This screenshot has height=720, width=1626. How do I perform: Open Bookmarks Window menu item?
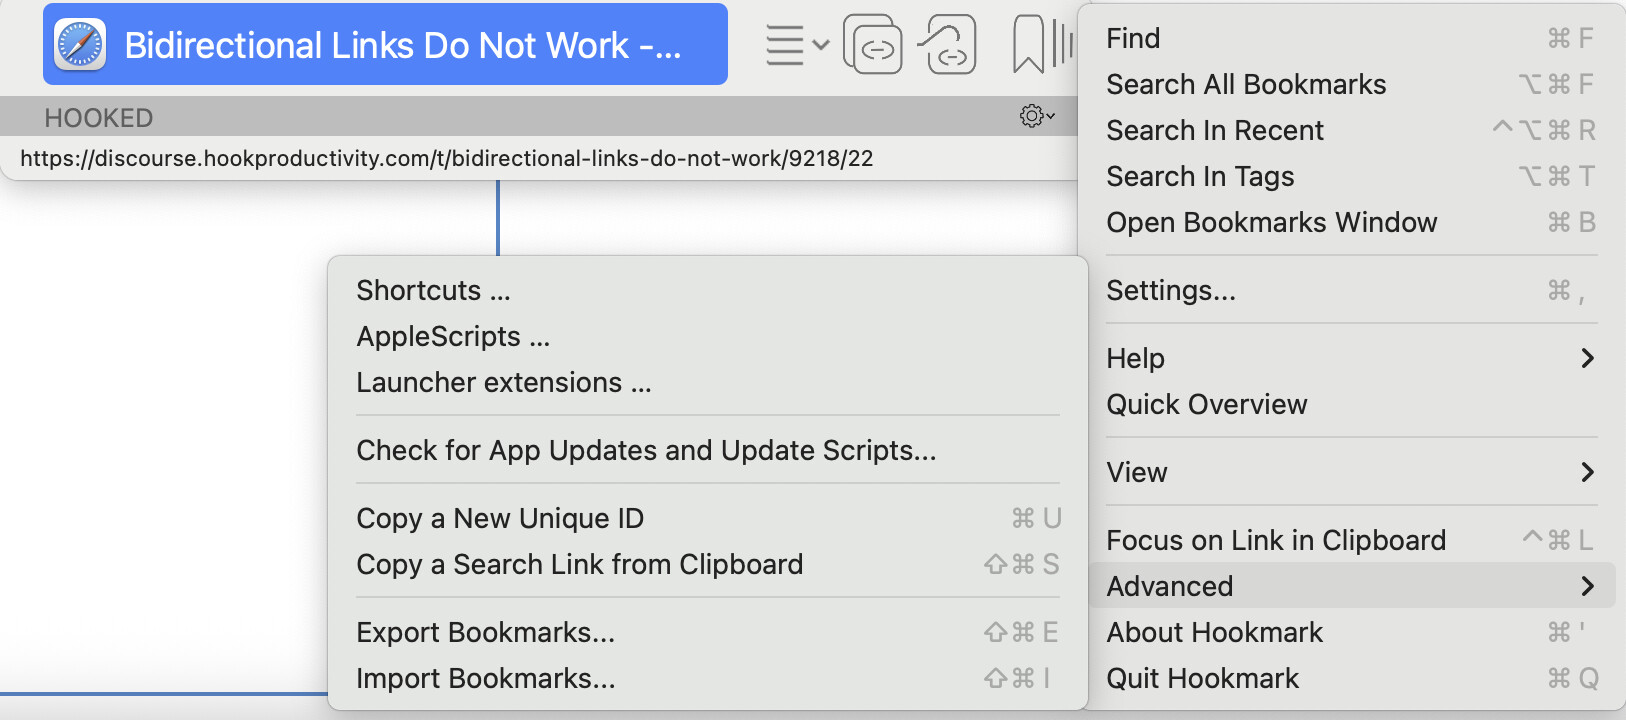[x=1271, y=222]
